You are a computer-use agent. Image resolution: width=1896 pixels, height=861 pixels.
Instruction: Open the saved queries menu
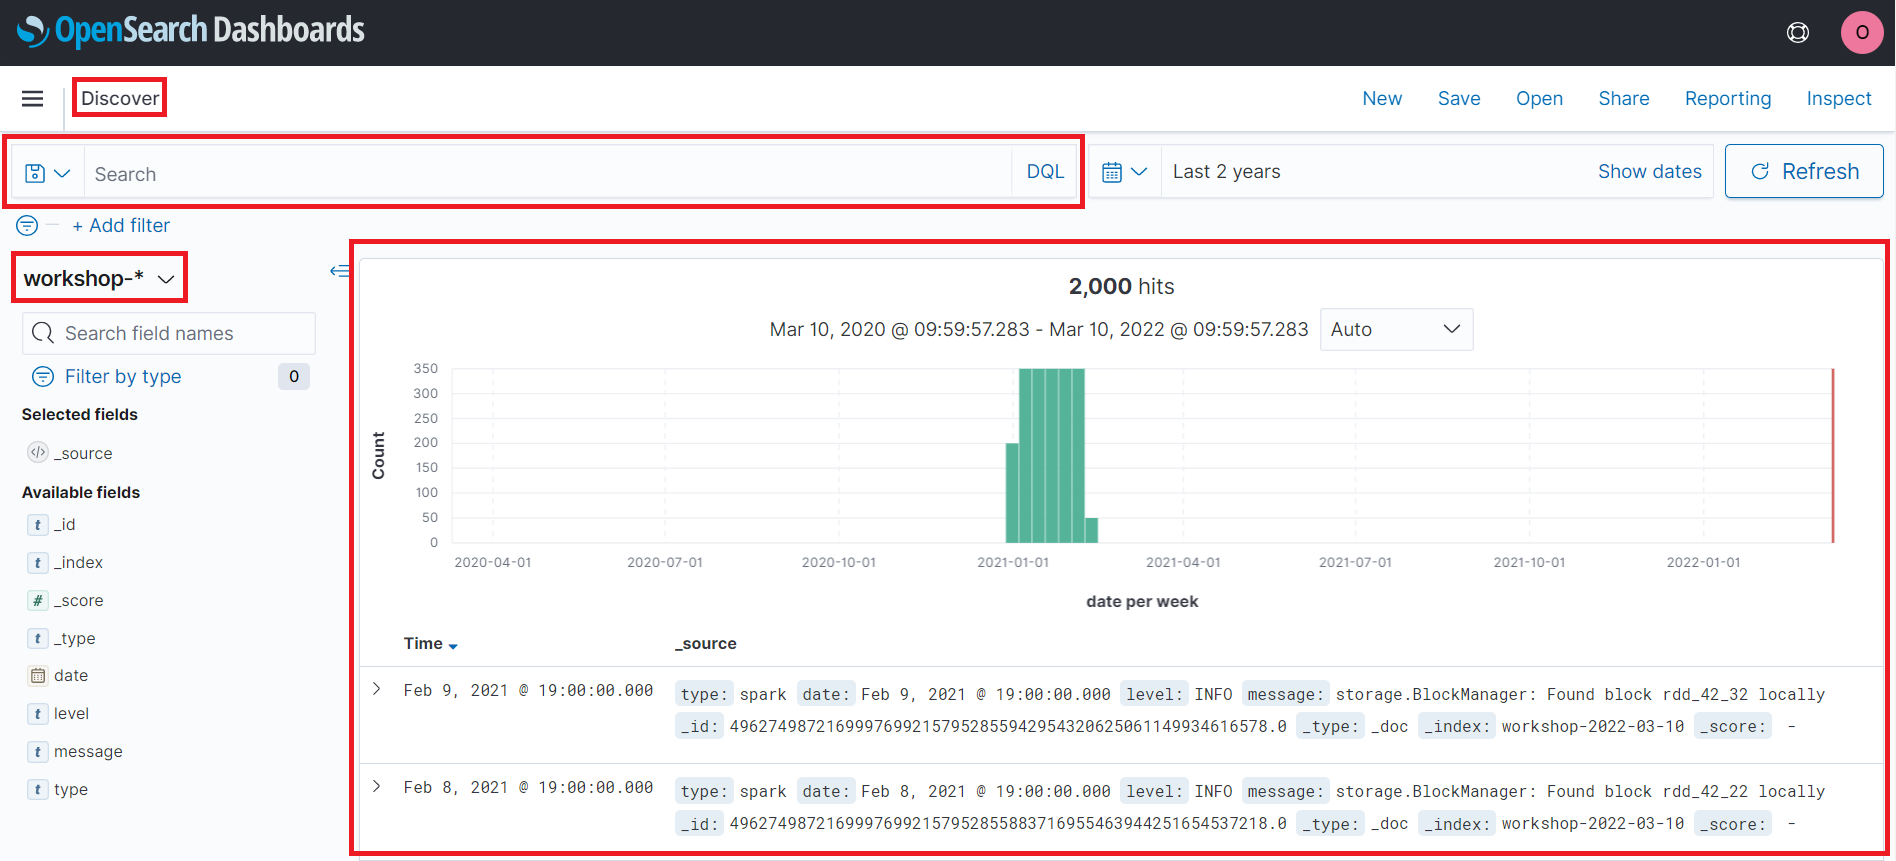click(47, 173)
